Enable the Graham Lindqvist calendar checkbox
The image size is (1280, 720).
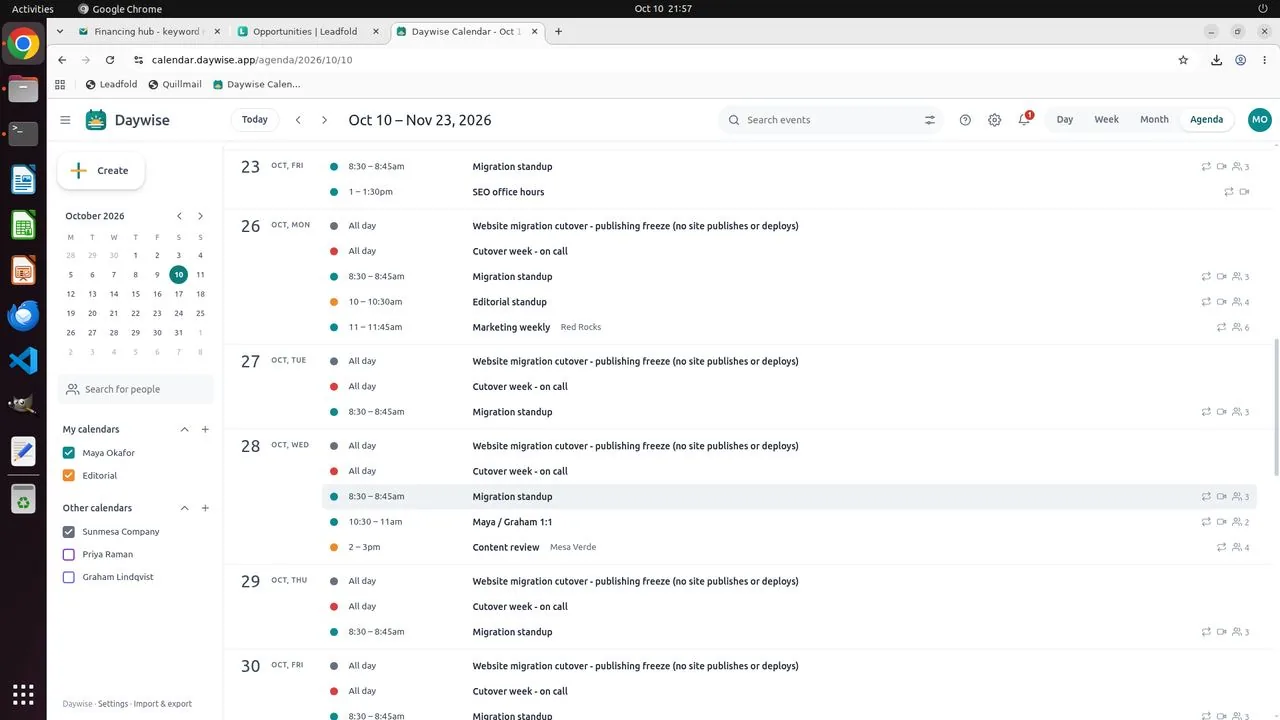point(69,577)
